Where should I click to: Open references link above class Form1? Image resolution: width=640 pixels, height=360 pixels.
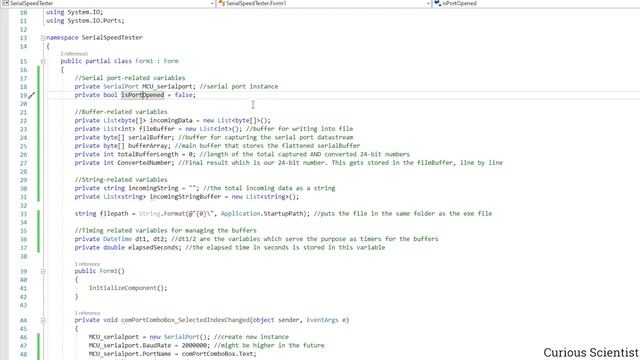click(x=74, y=54)
